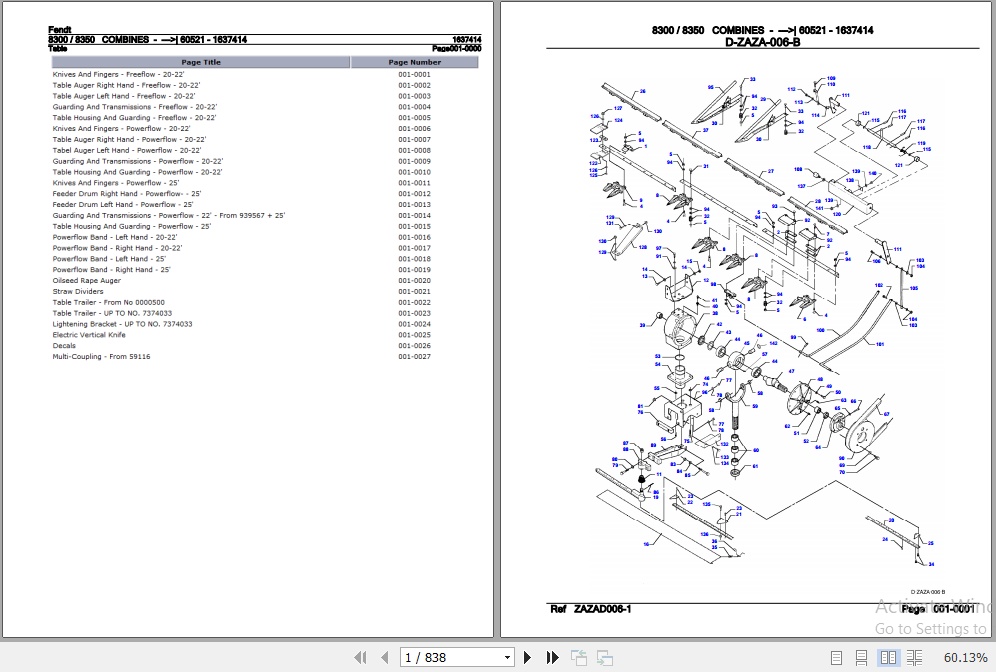The height and width of the screenshot is (672, 996).
Task: Toggle two-page continuous scrolling mode
Action: point(914,657)
